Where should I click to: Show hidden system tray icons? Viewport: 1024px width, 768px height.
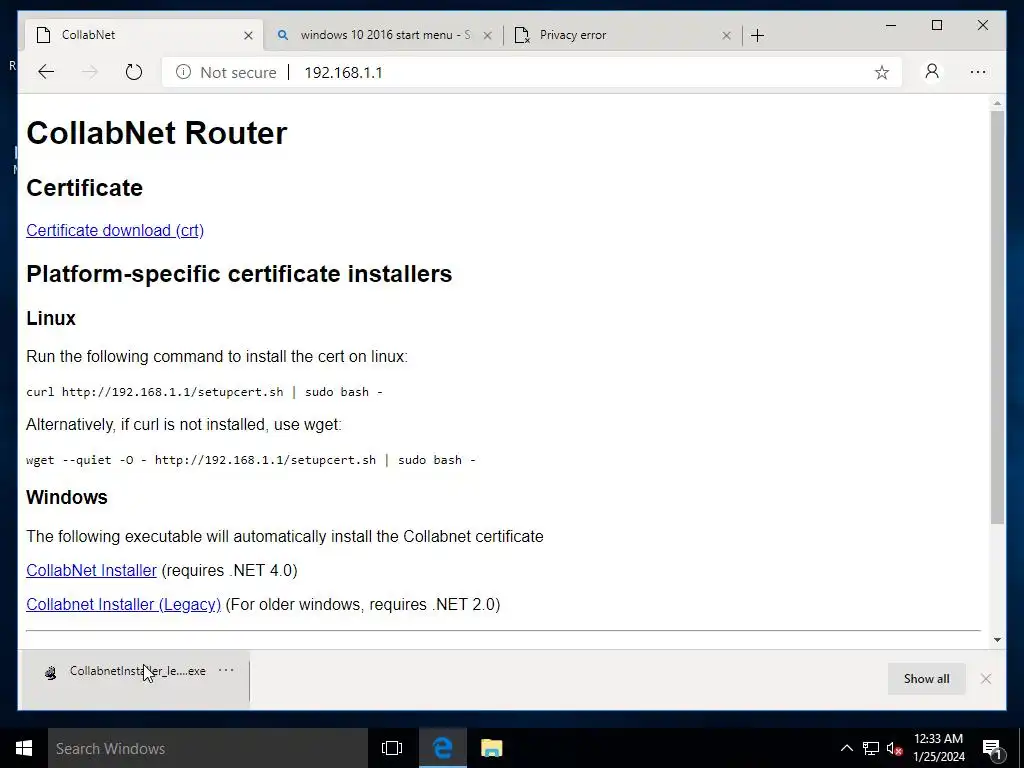(x=846, y=748)
